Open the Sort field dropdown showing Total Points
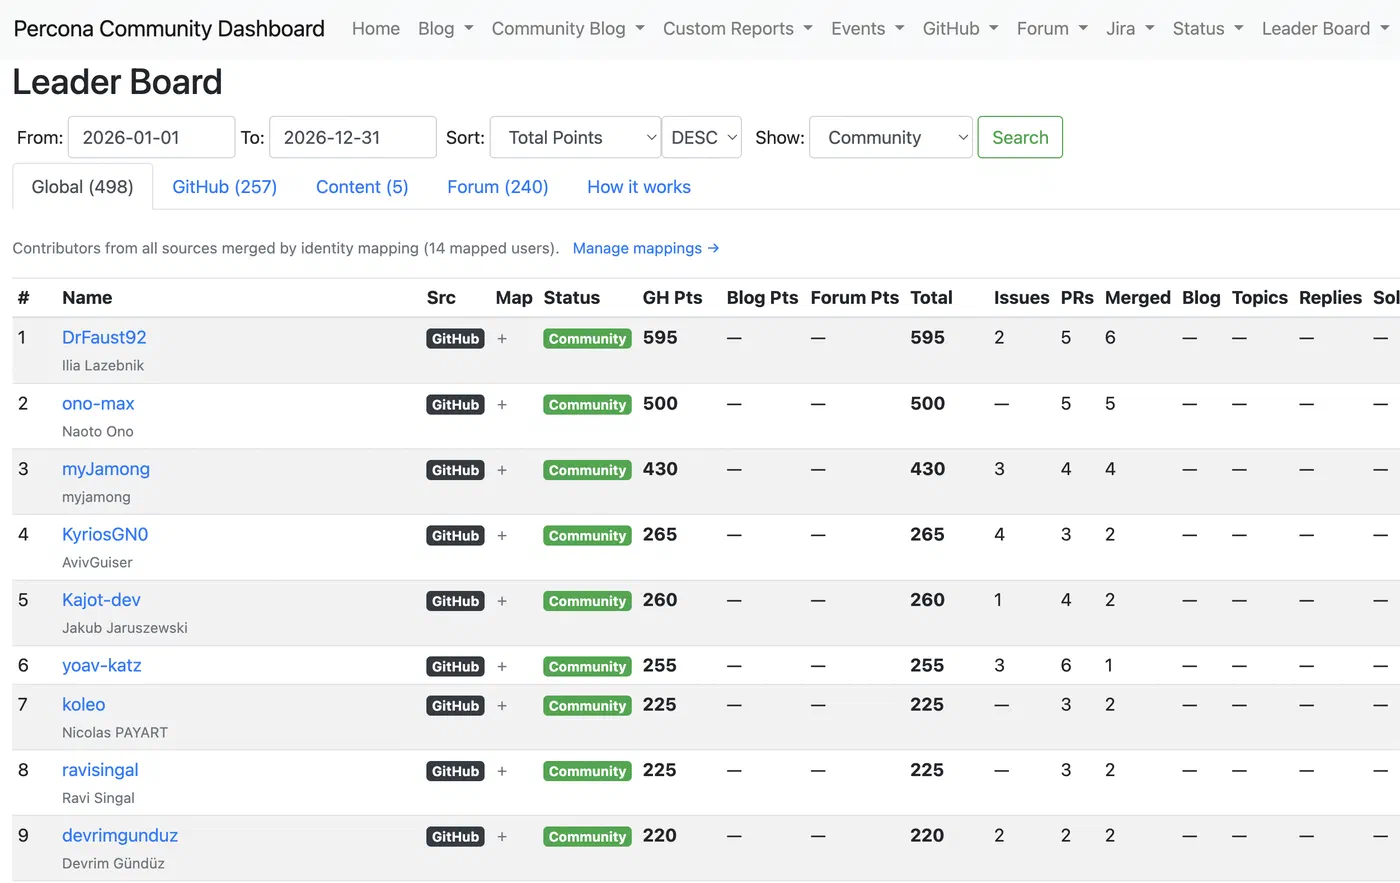1400x883 pixels. 575,137
